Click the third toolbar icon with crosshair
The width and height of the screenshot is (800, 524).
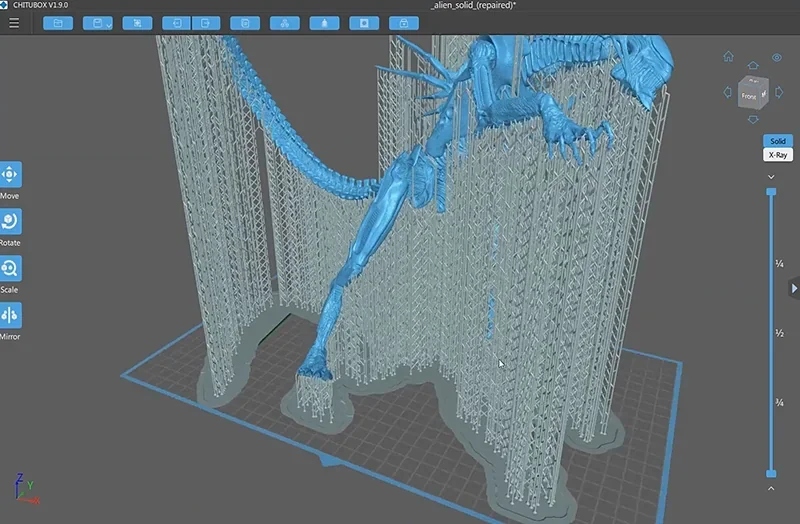coord(137,23)
